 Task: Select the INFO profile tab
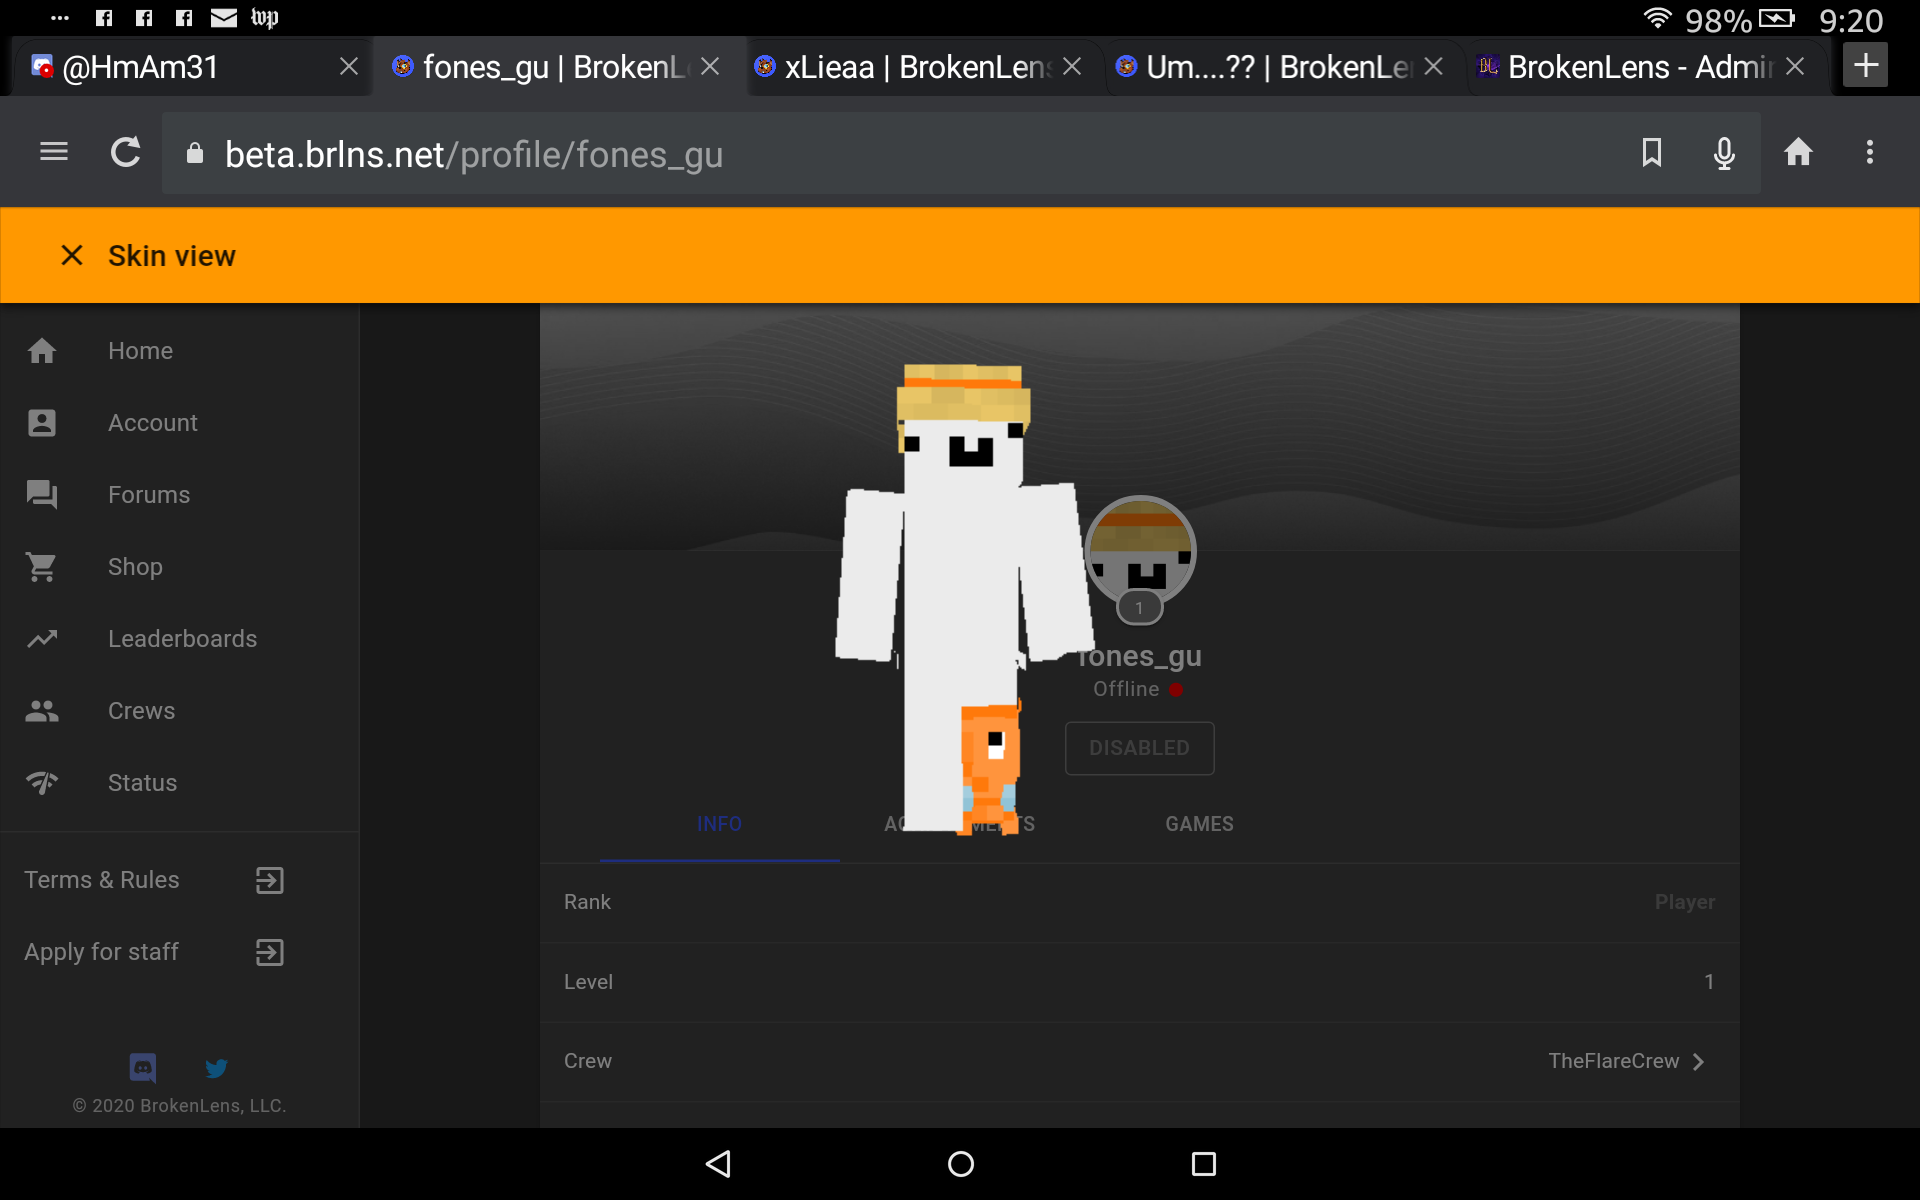pos(719,824)
